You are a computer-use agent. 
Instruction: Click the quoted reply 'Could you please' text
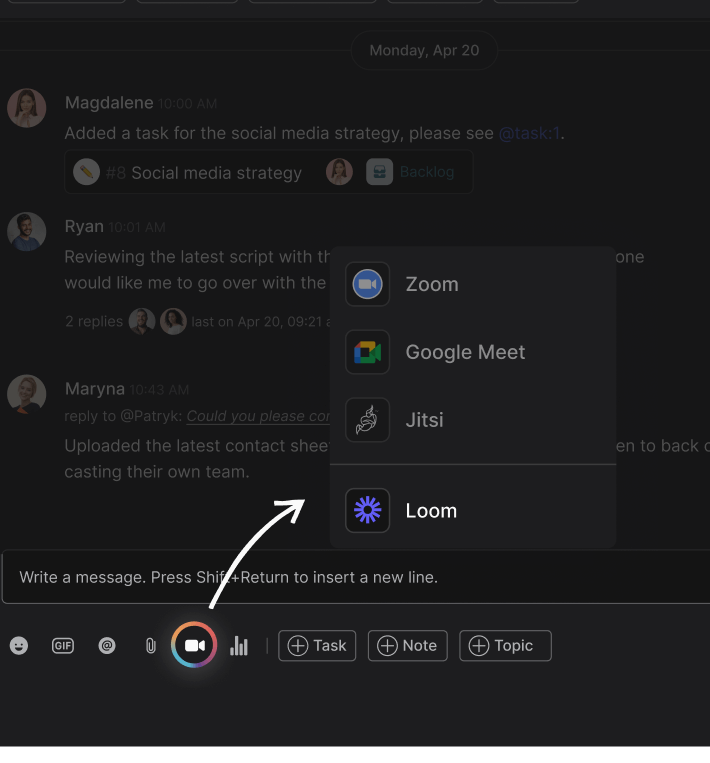(258, 417)
